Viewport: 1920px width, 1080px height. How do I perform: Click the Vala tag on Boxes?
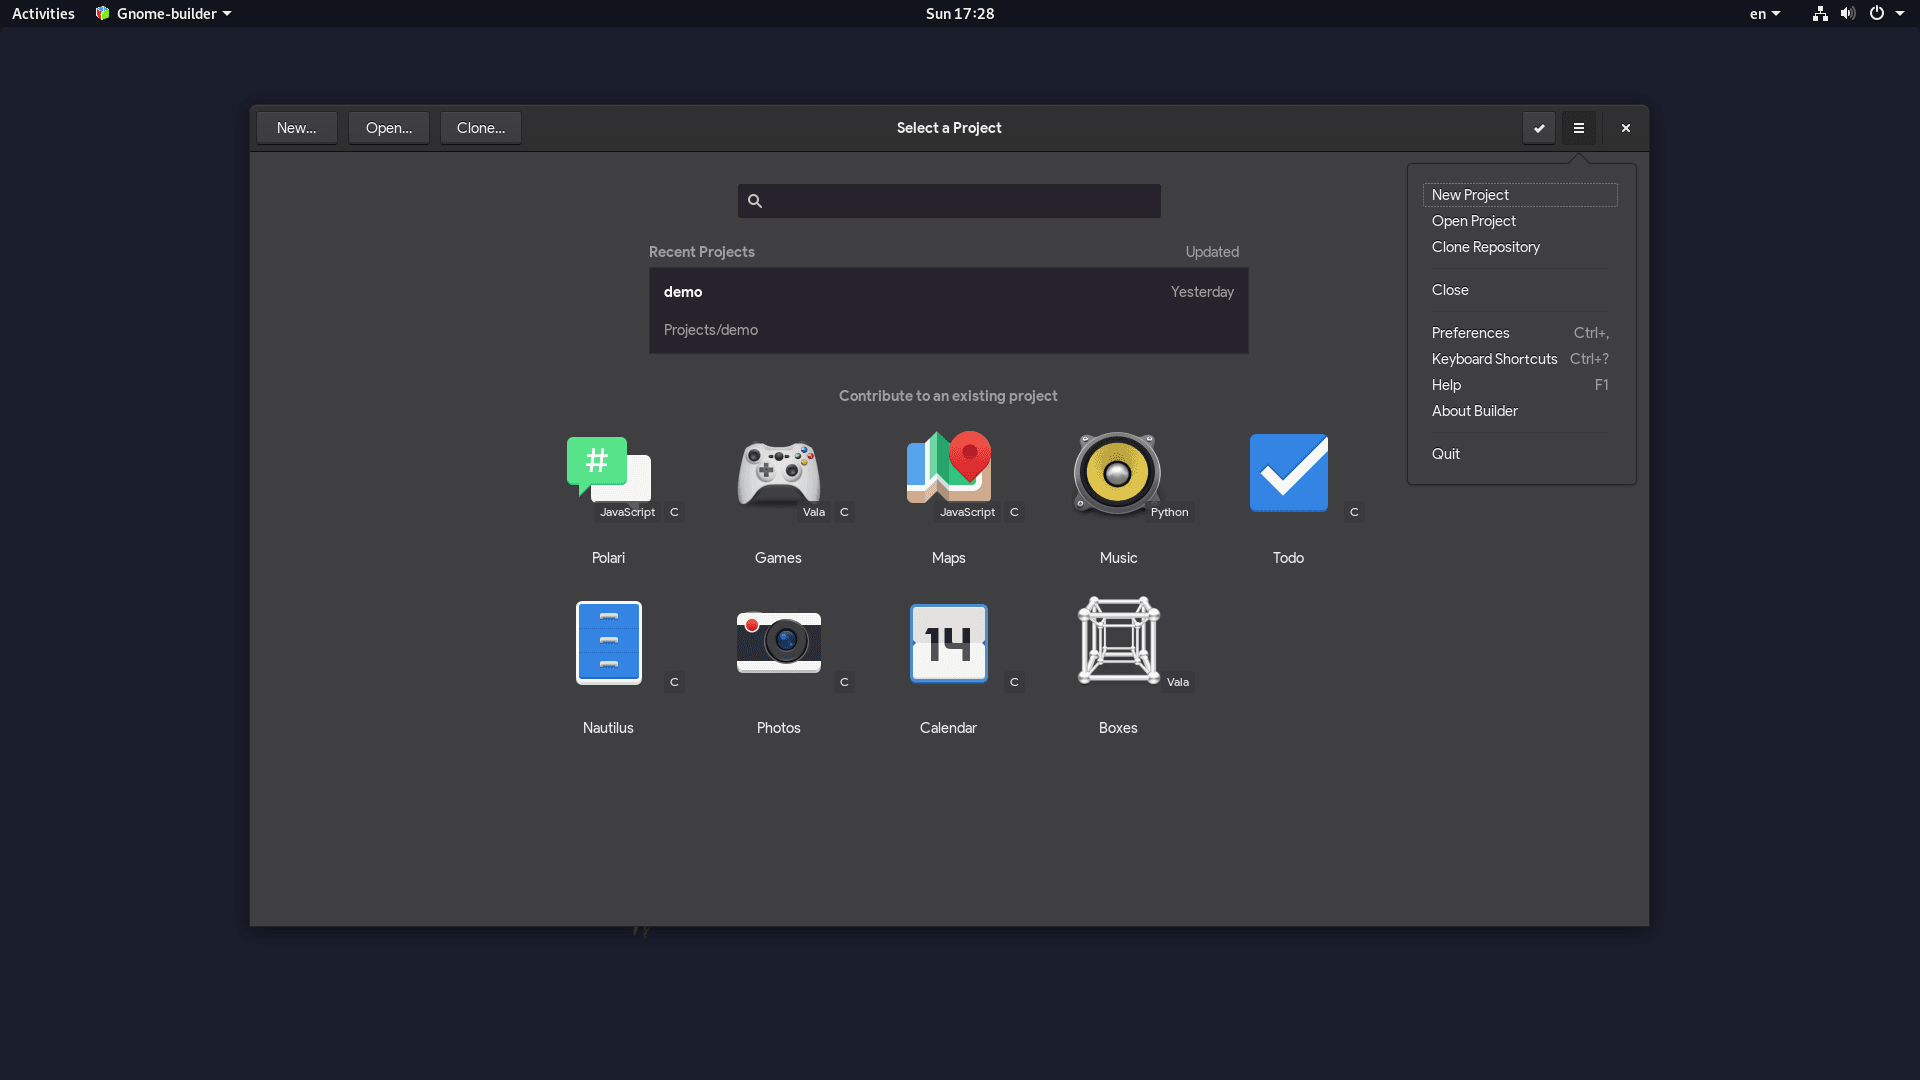tap(1178, 682)
